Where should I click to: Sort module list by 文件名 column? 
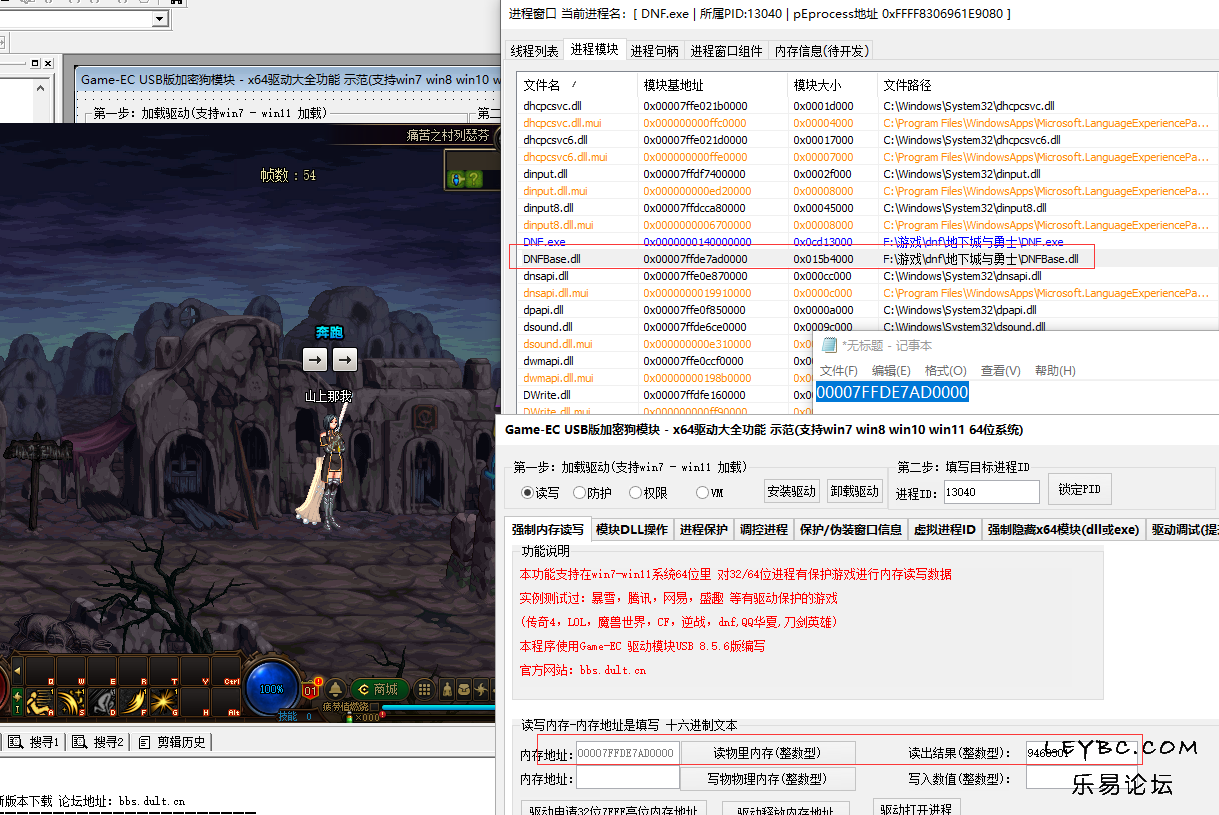tap(577, 85)
